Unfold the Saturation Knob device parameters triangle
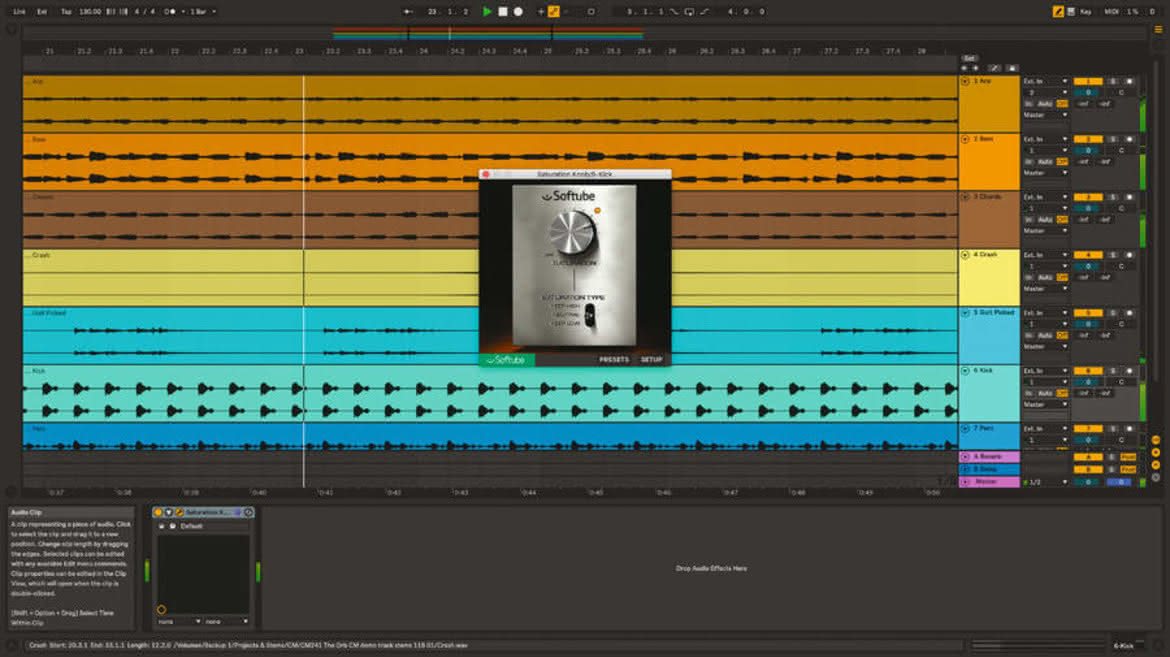The width and height of the screenshot is (1170, 657). tap(169, 512)
